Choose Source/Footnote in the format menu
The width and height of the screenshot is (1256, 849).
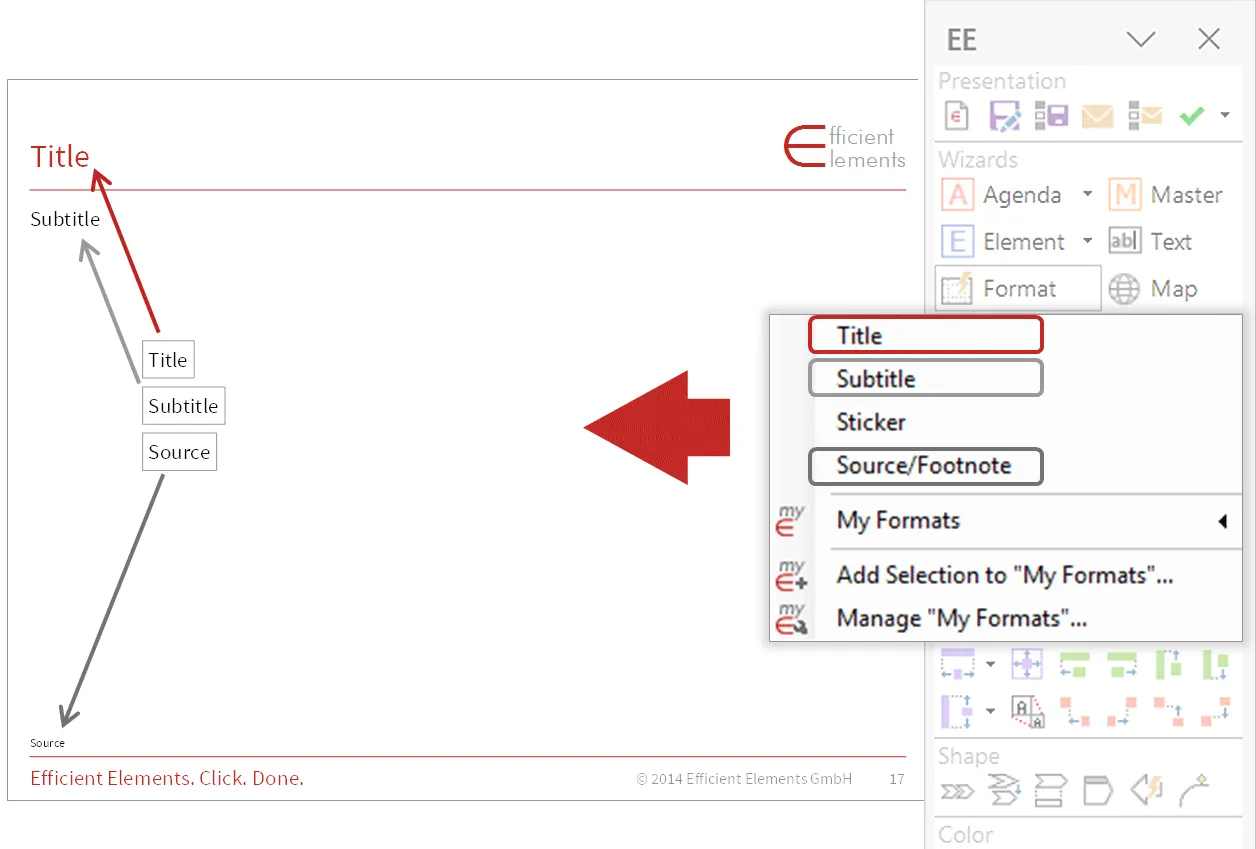coord(925,466)
